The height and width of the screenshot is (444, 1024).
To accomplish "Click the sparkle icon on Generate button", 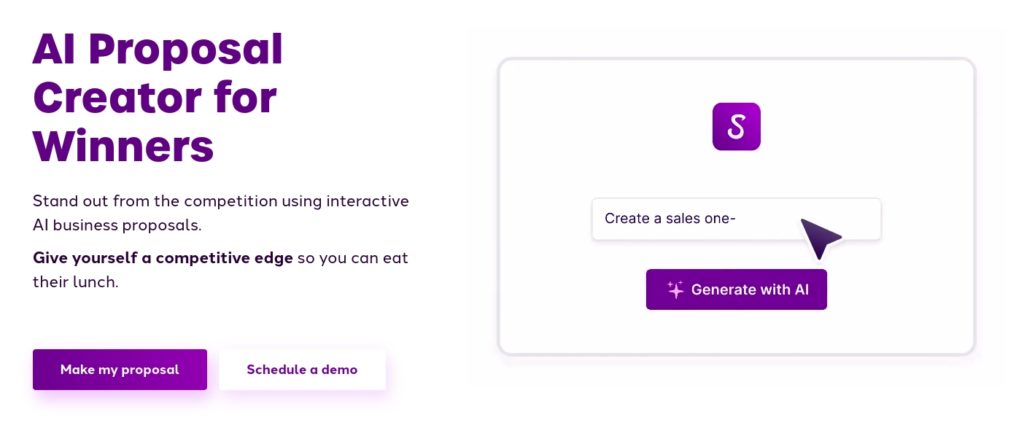I will tap(675, 290).
